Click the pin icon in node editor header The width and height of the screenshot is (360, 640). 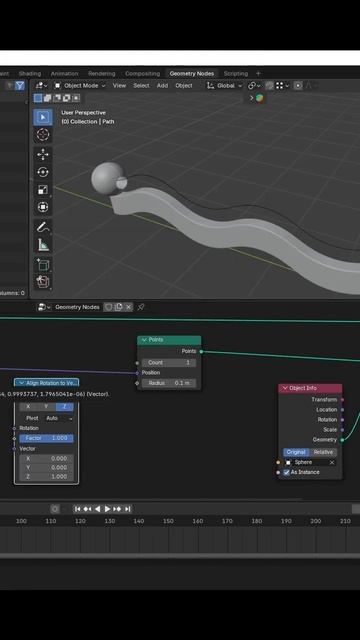tap(141, 307)
